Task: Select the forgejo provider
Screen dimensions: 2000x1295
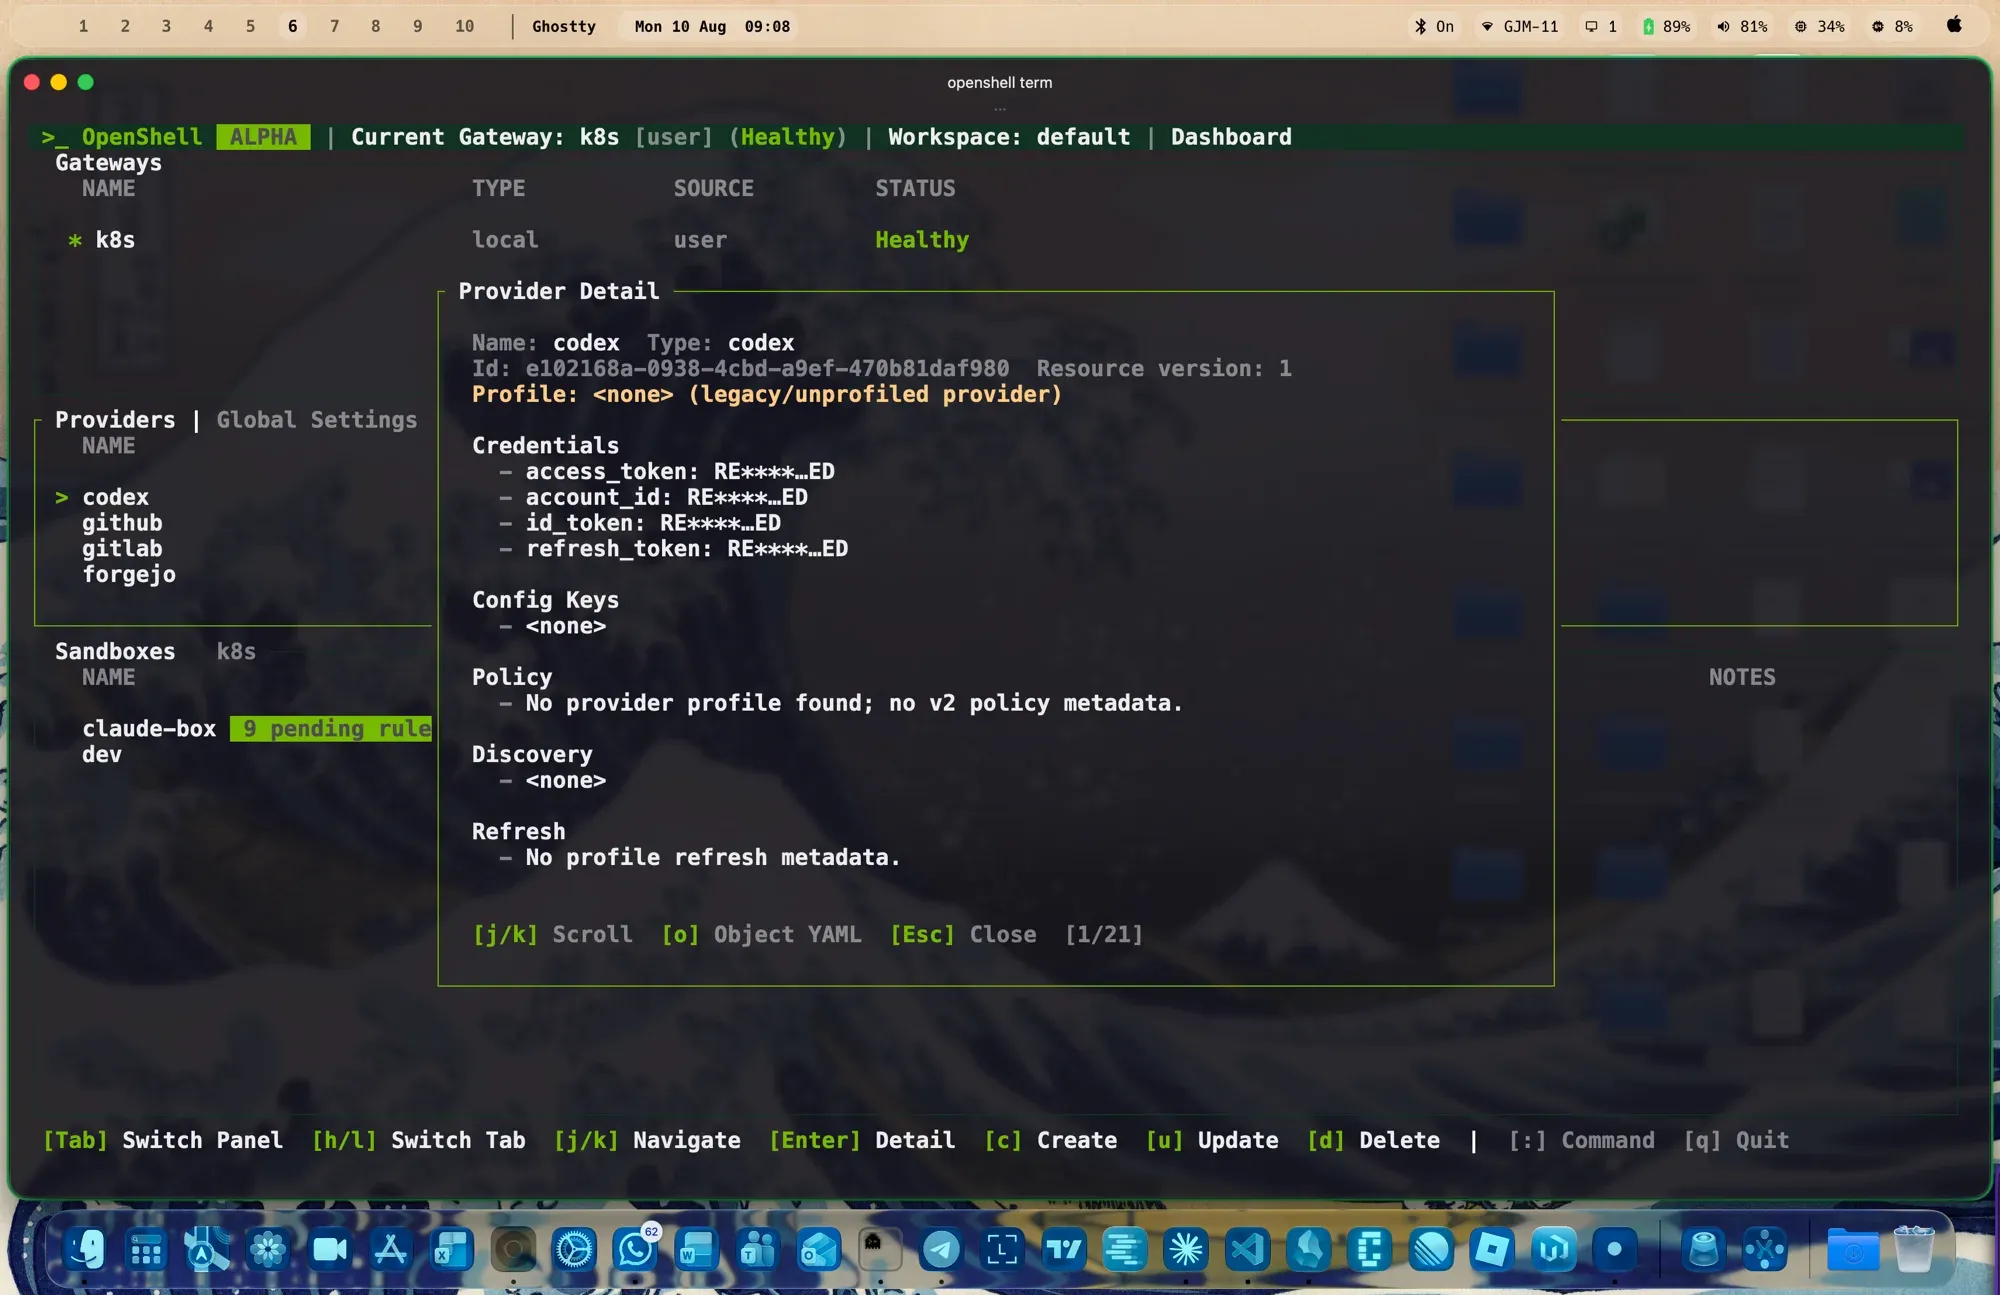Action: pos(129,574)
